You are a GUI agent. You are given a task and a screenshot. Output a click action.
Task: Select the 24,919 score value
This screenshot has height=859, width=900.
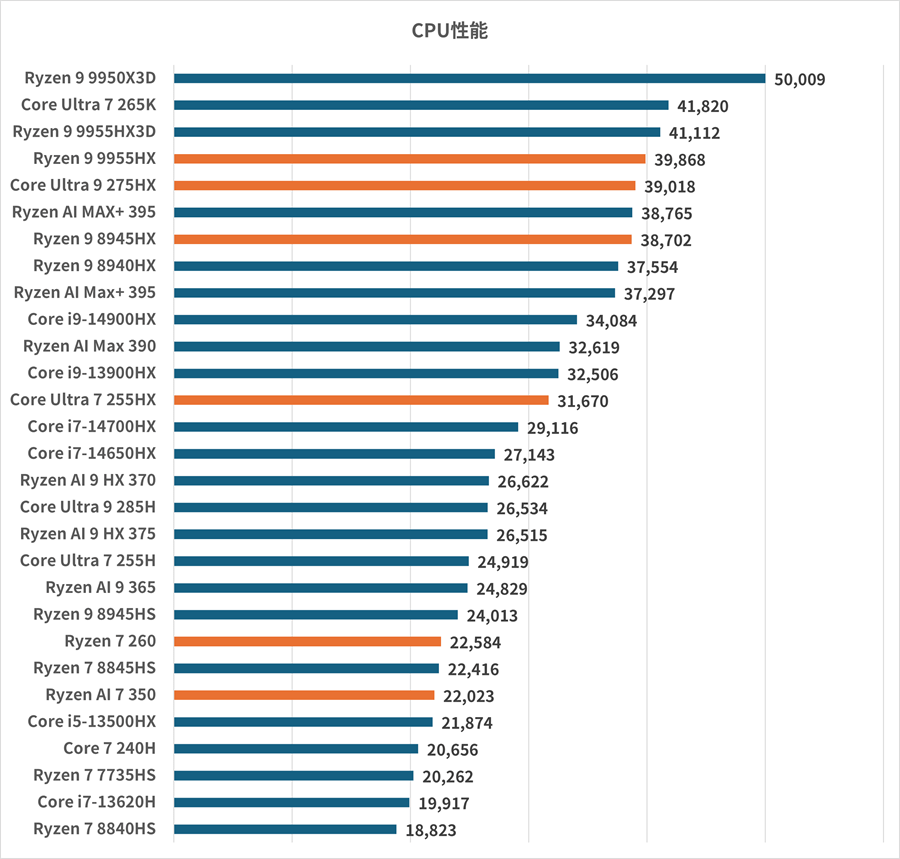[503, 562]
